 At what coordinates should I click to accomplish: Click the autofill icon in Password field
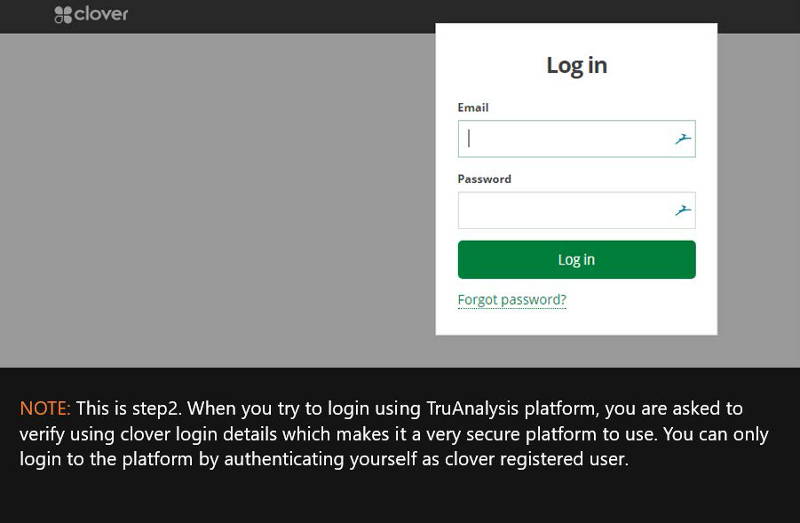pyautogui.click(x=683, y=210)
